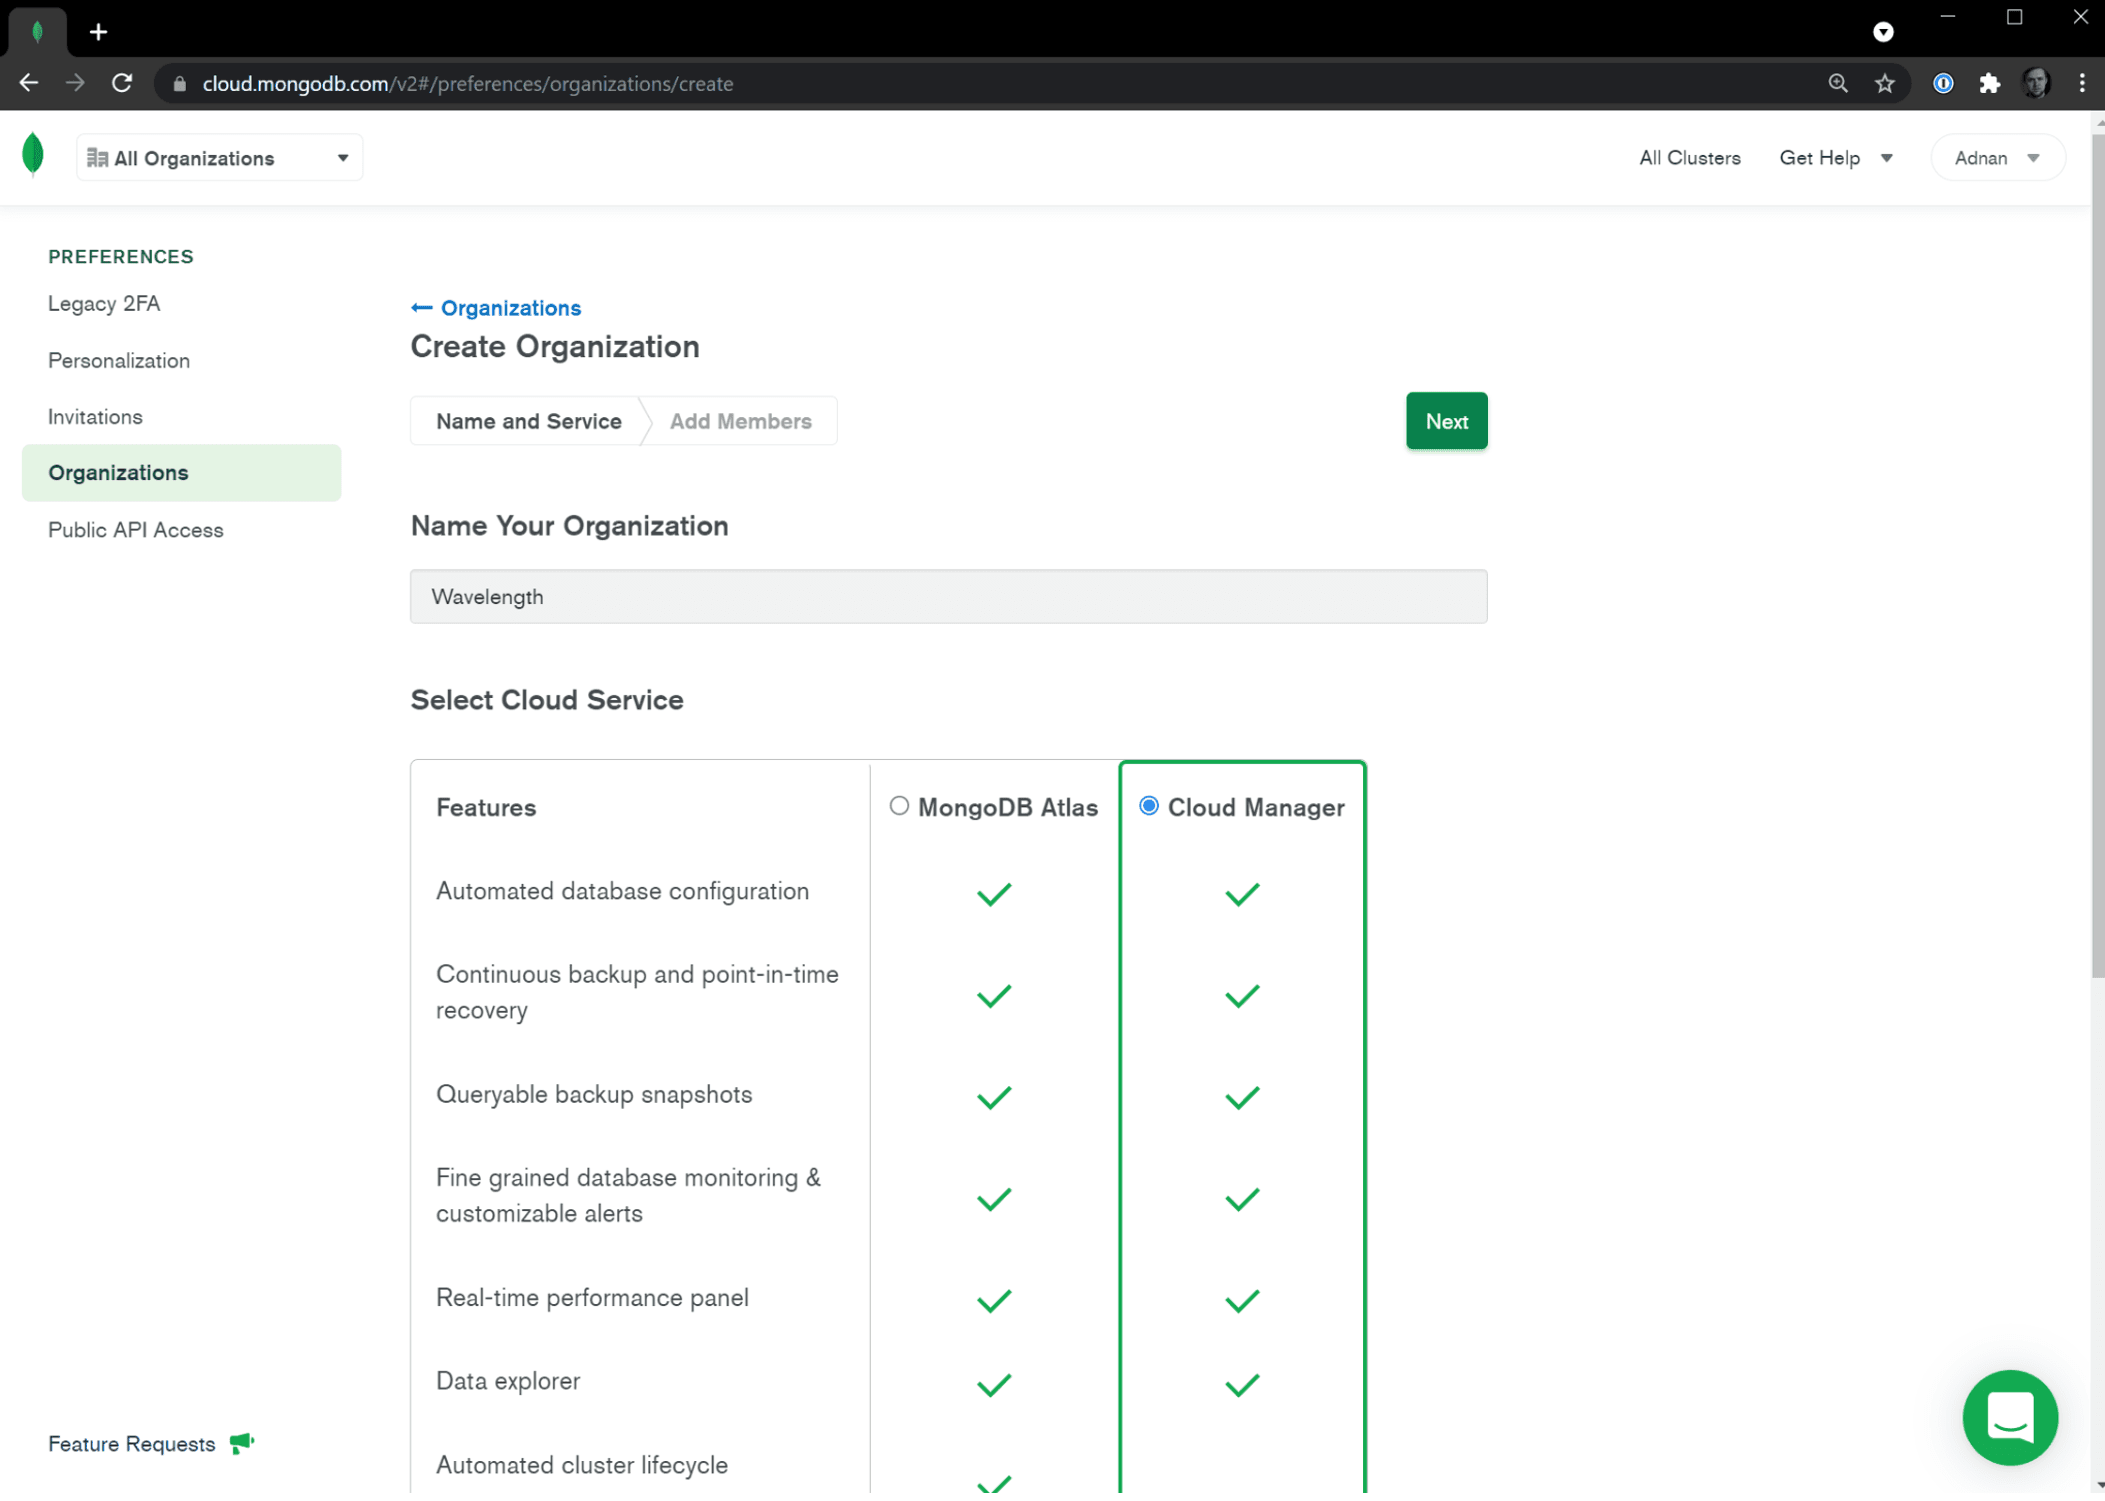Select the Cloud Manager radio button
This screenshot has height=1501, width=2105.
1149,806
